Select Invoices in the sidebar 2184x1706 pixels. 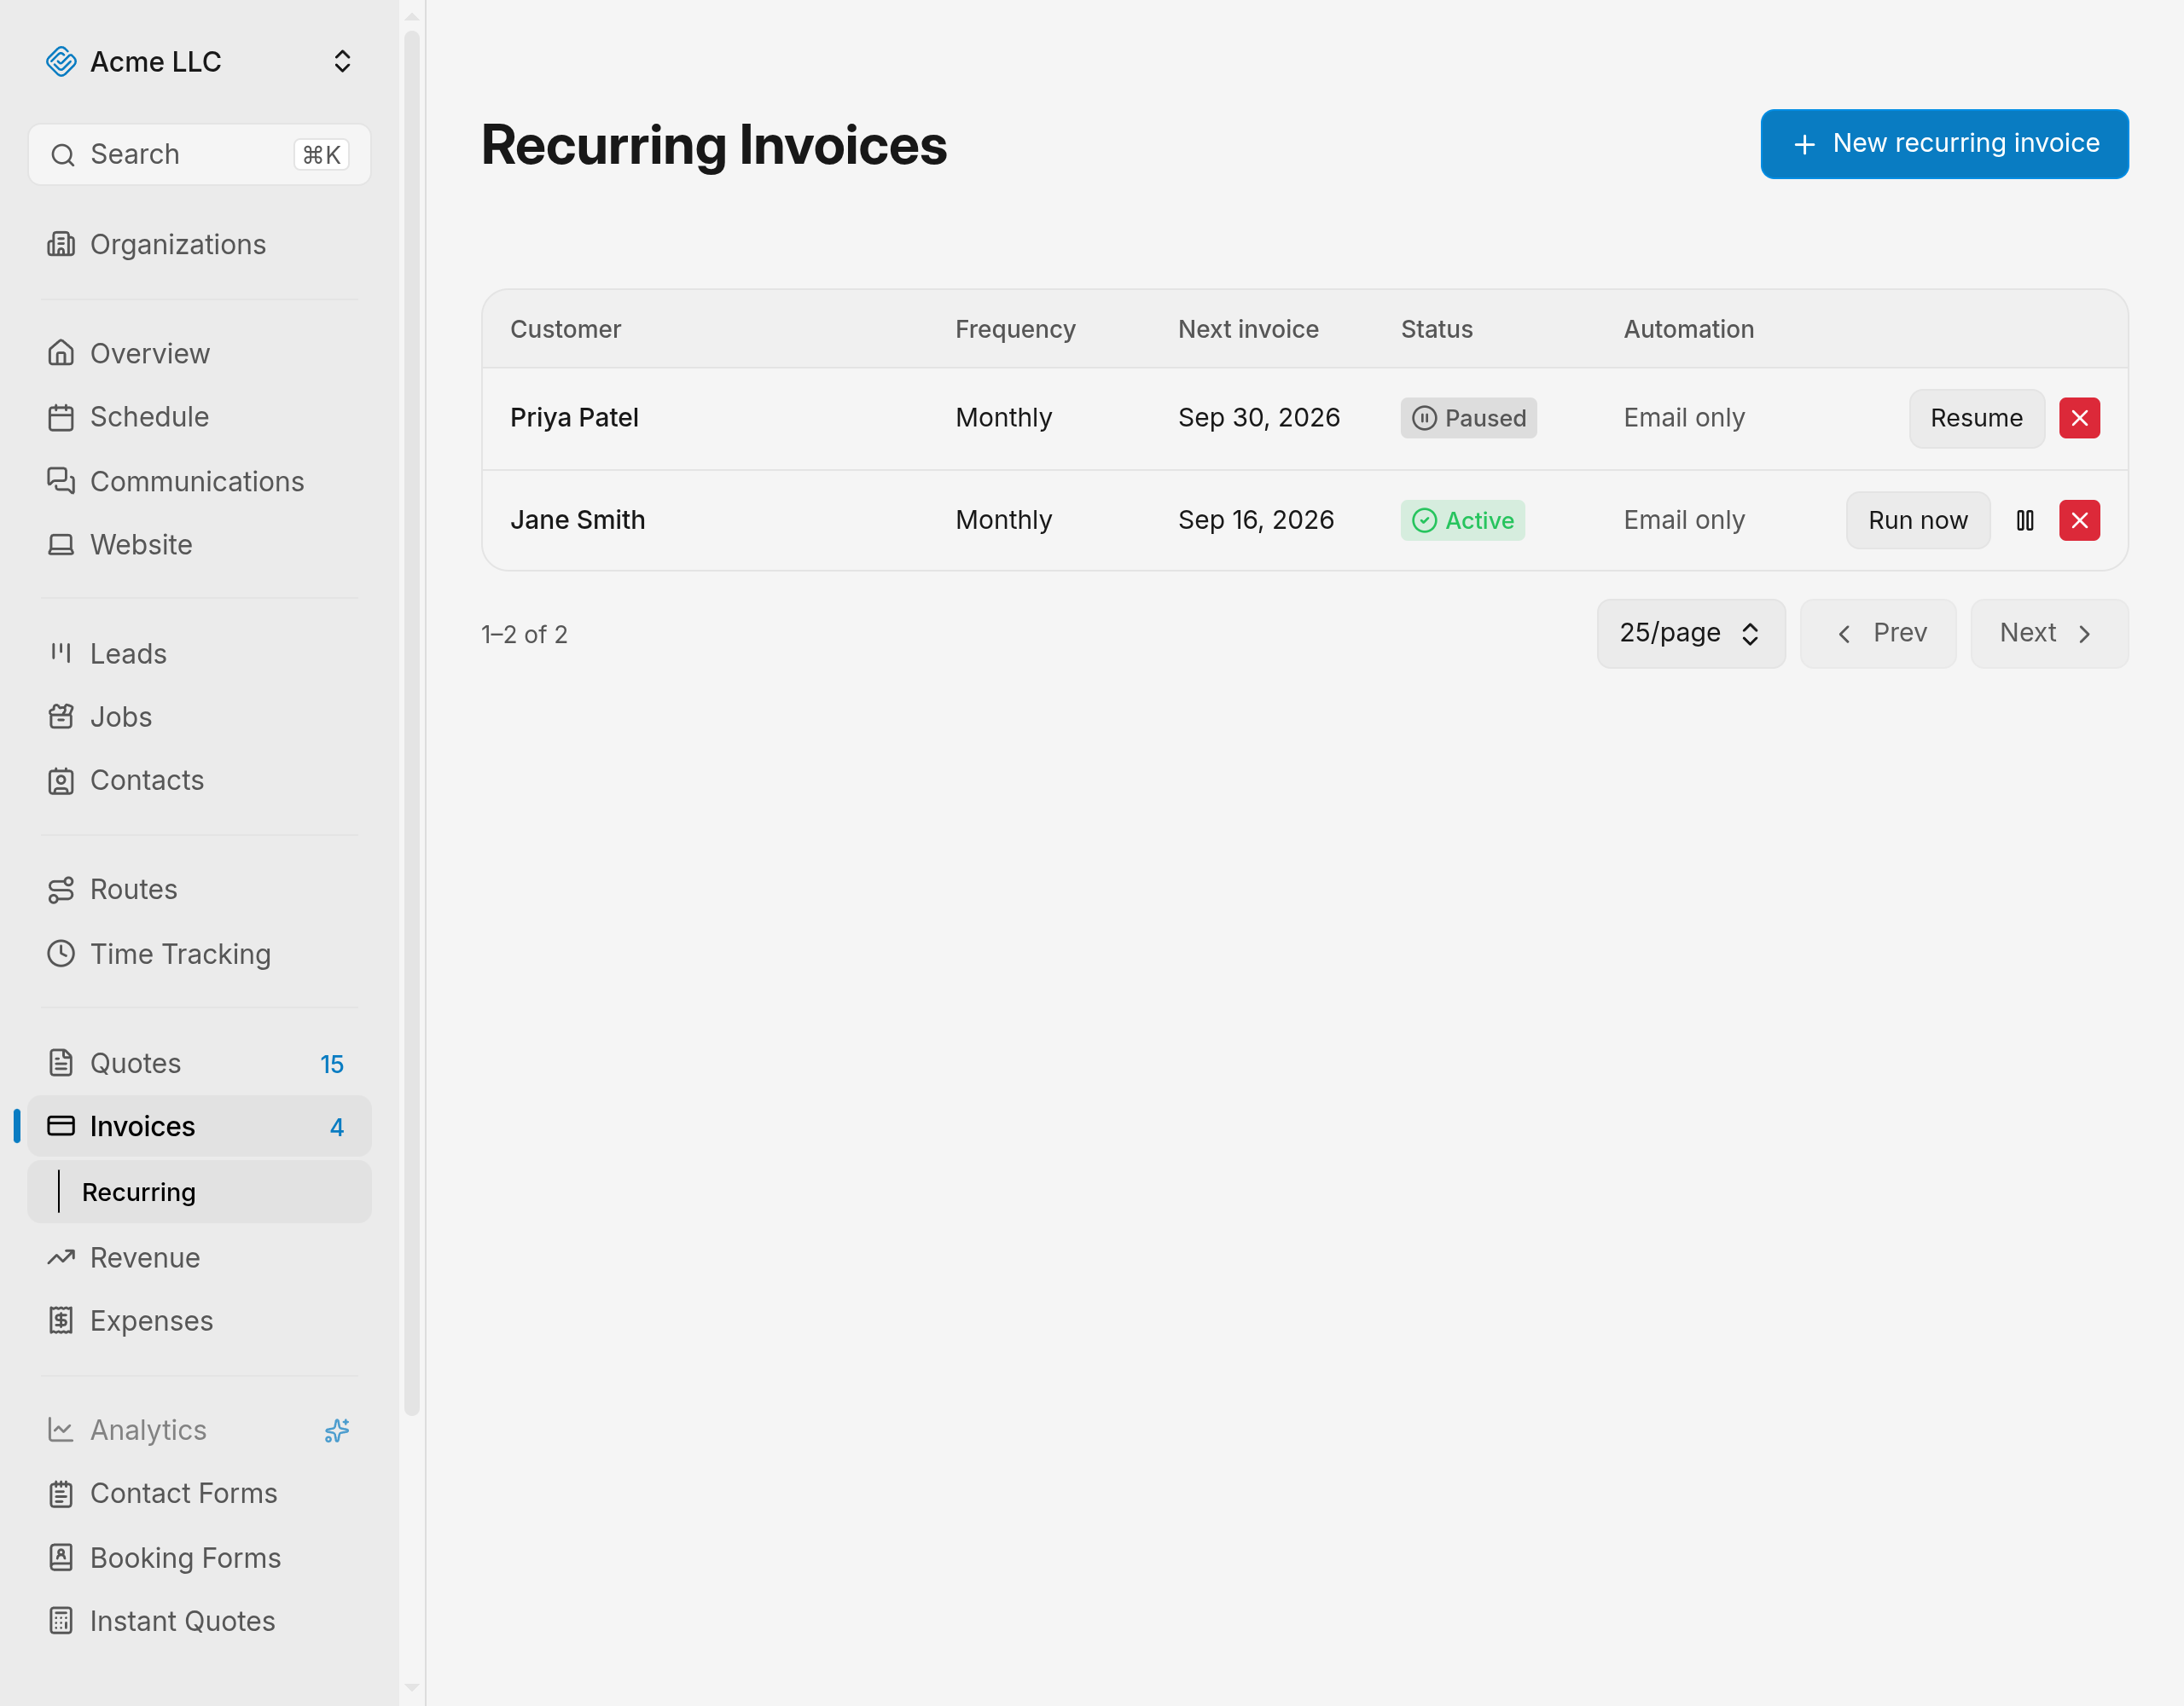199,1126
